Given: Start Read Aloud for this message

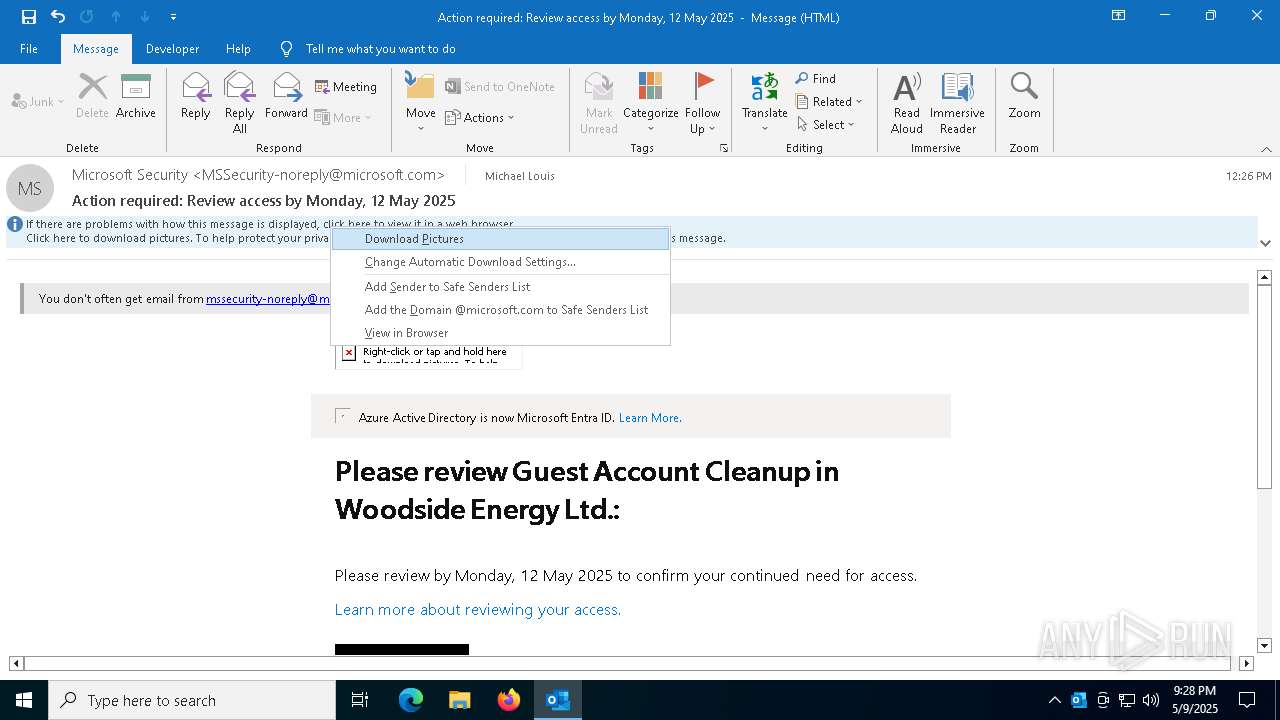Looking at the screenshot, I should pyautogui.click(x=907, y=103).
